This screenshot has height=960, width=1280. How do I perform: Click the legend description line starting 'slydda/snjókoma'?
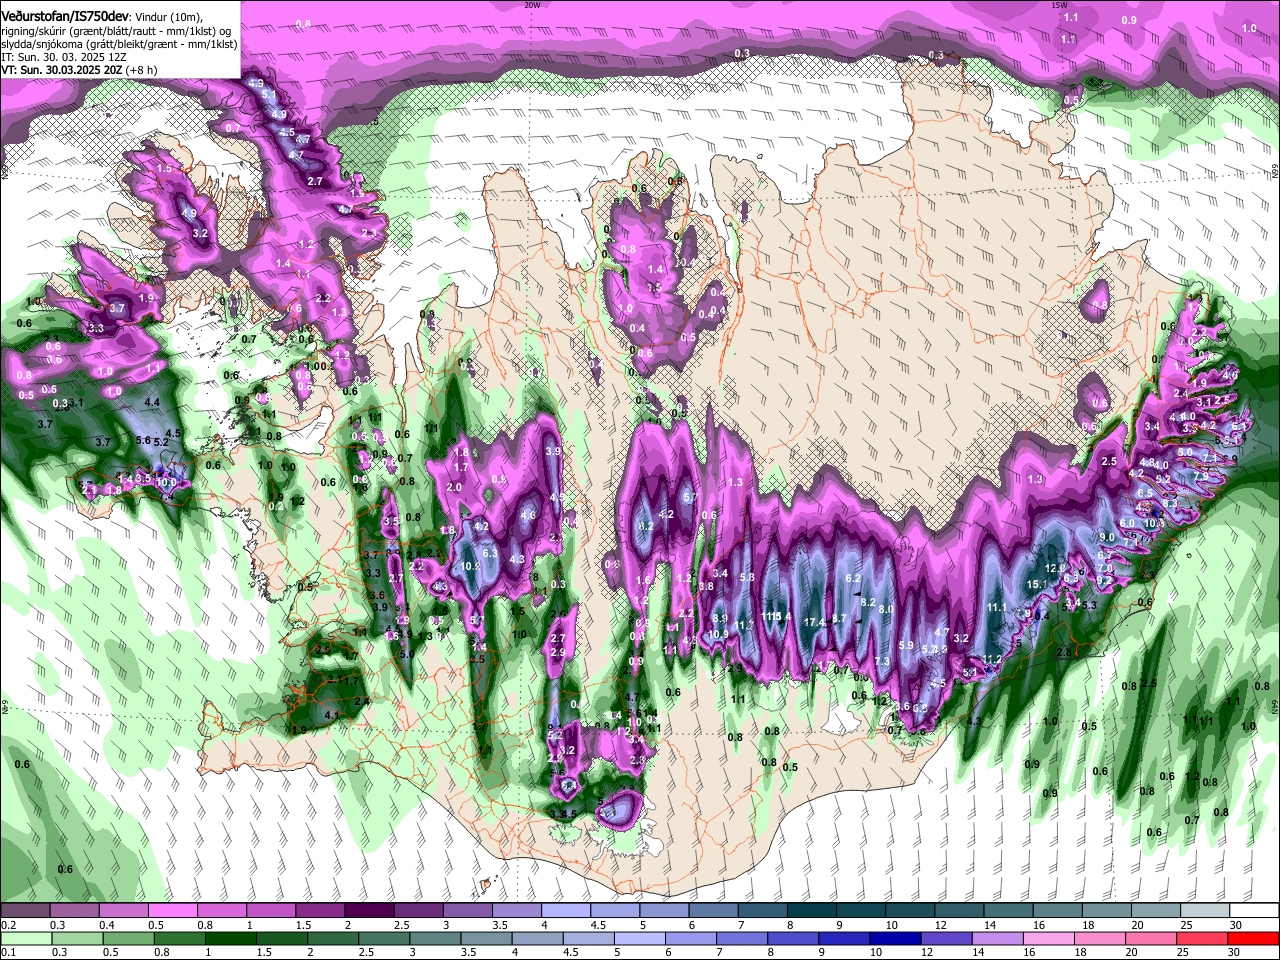pos(119,44)
